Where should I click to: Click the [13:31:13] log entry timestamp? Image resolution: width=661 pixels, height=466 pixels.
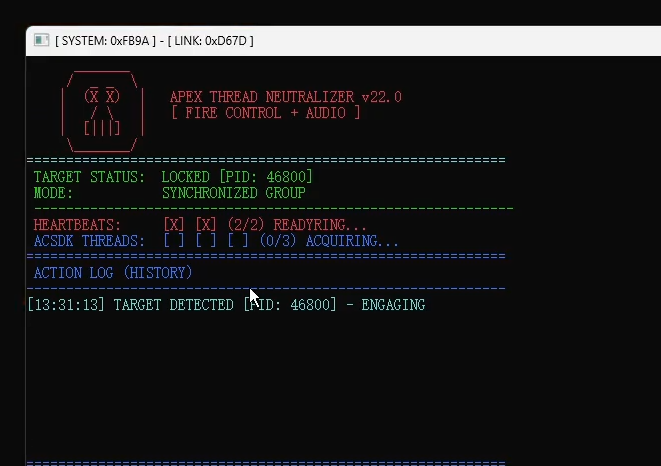point(66,305)
